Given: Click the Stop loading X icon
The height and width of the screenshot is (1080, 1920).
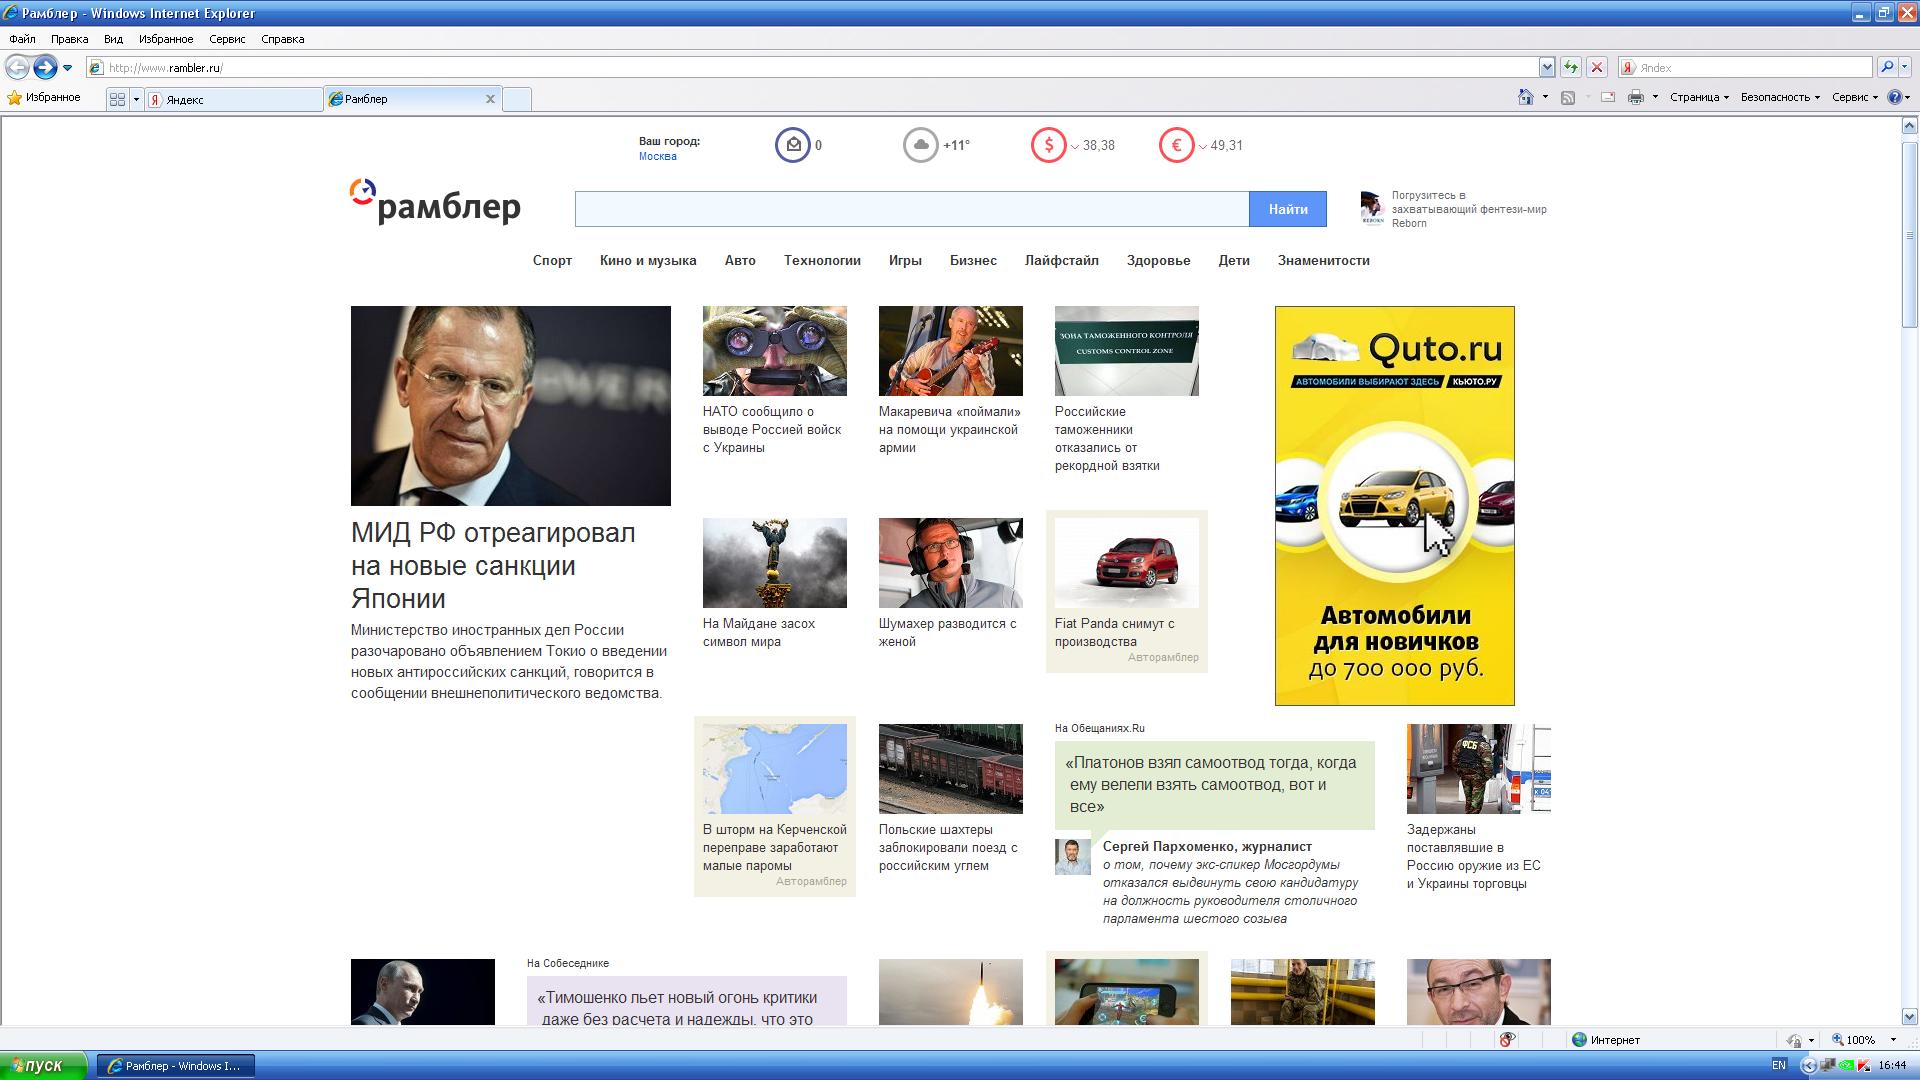Looking at the screenshot, I should pyautogui.click(x=1597, y=67).
